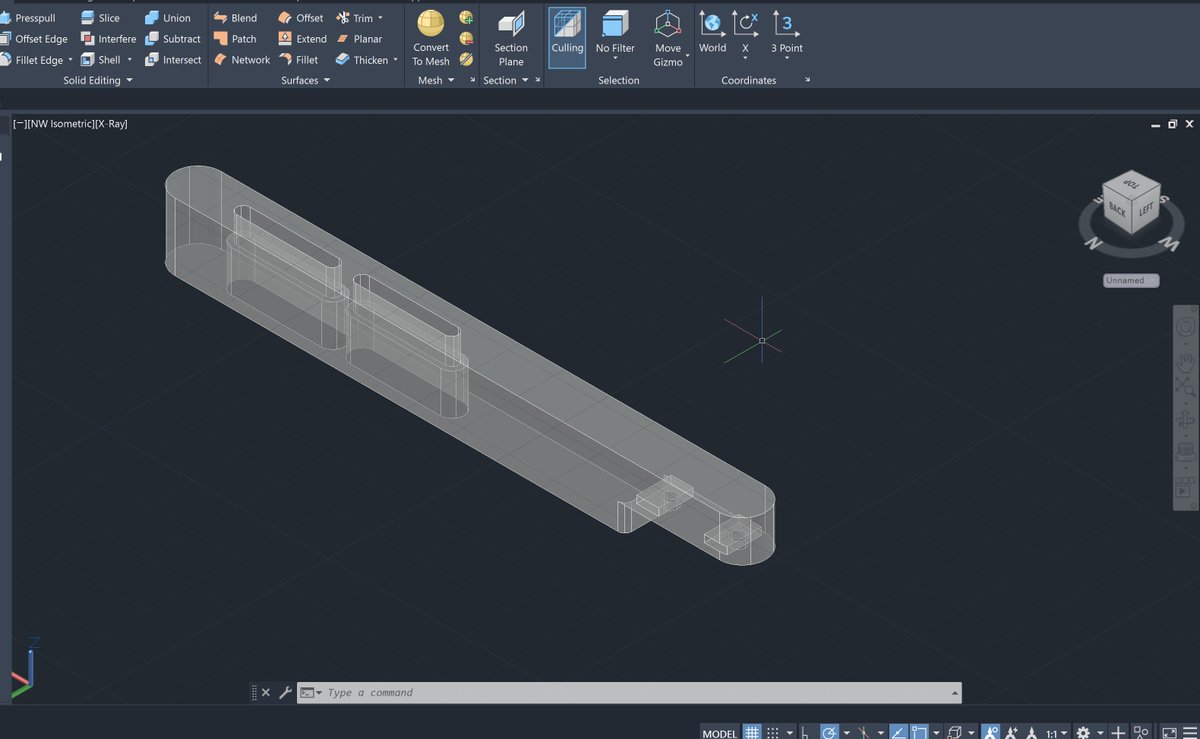Screen dimensions: 1200x739
Task: Activate the Slice solid tool
Action: pos(100,18)
